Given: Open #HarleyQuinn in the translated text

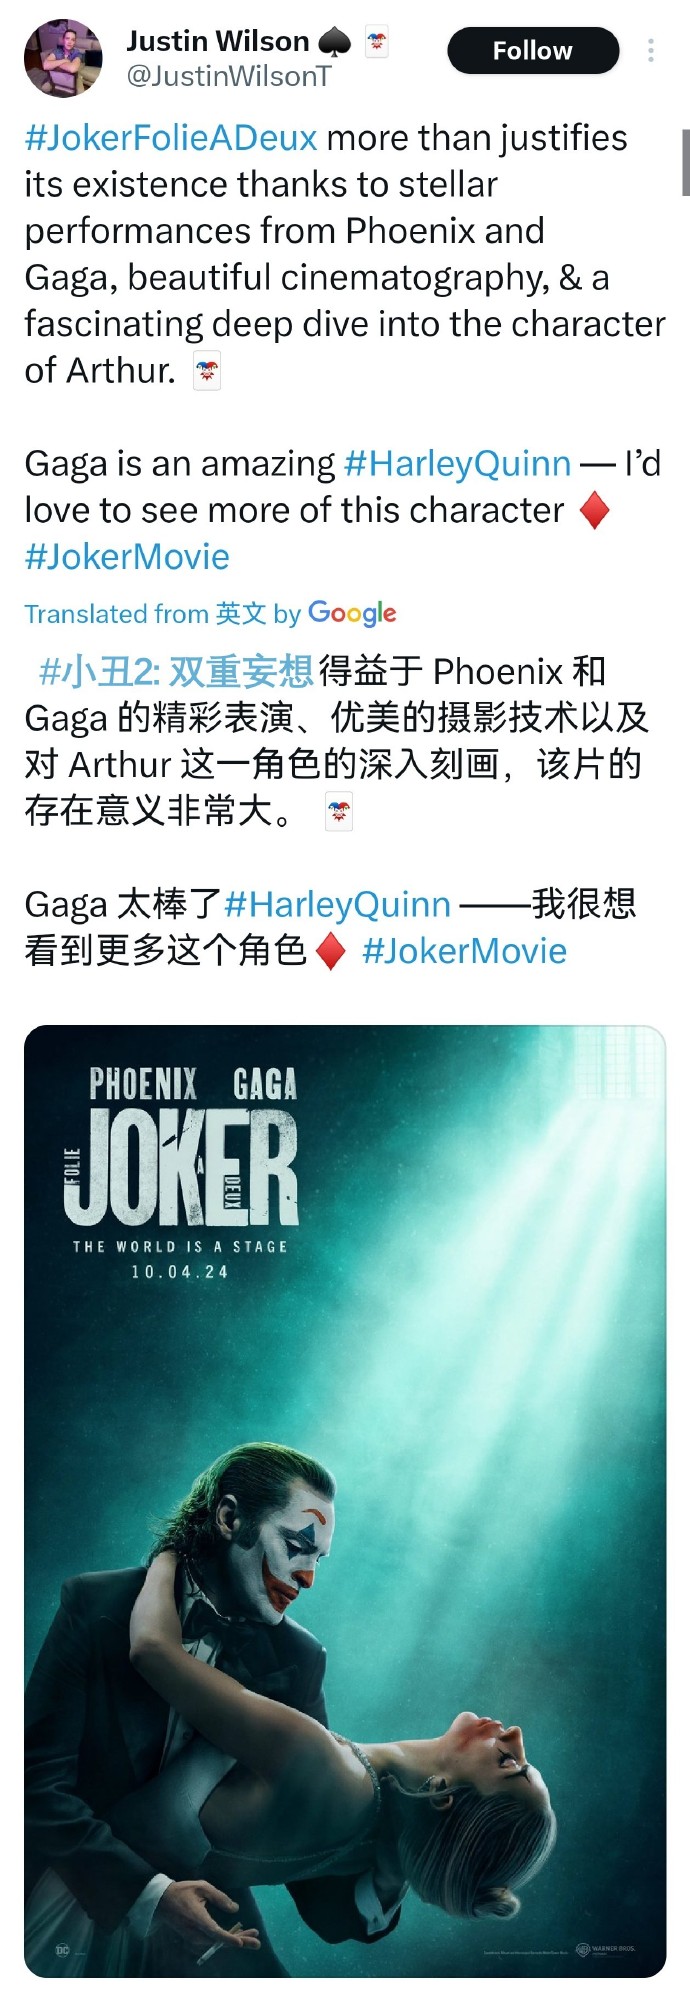Looking at the screenshot, I should pos(338,905).
